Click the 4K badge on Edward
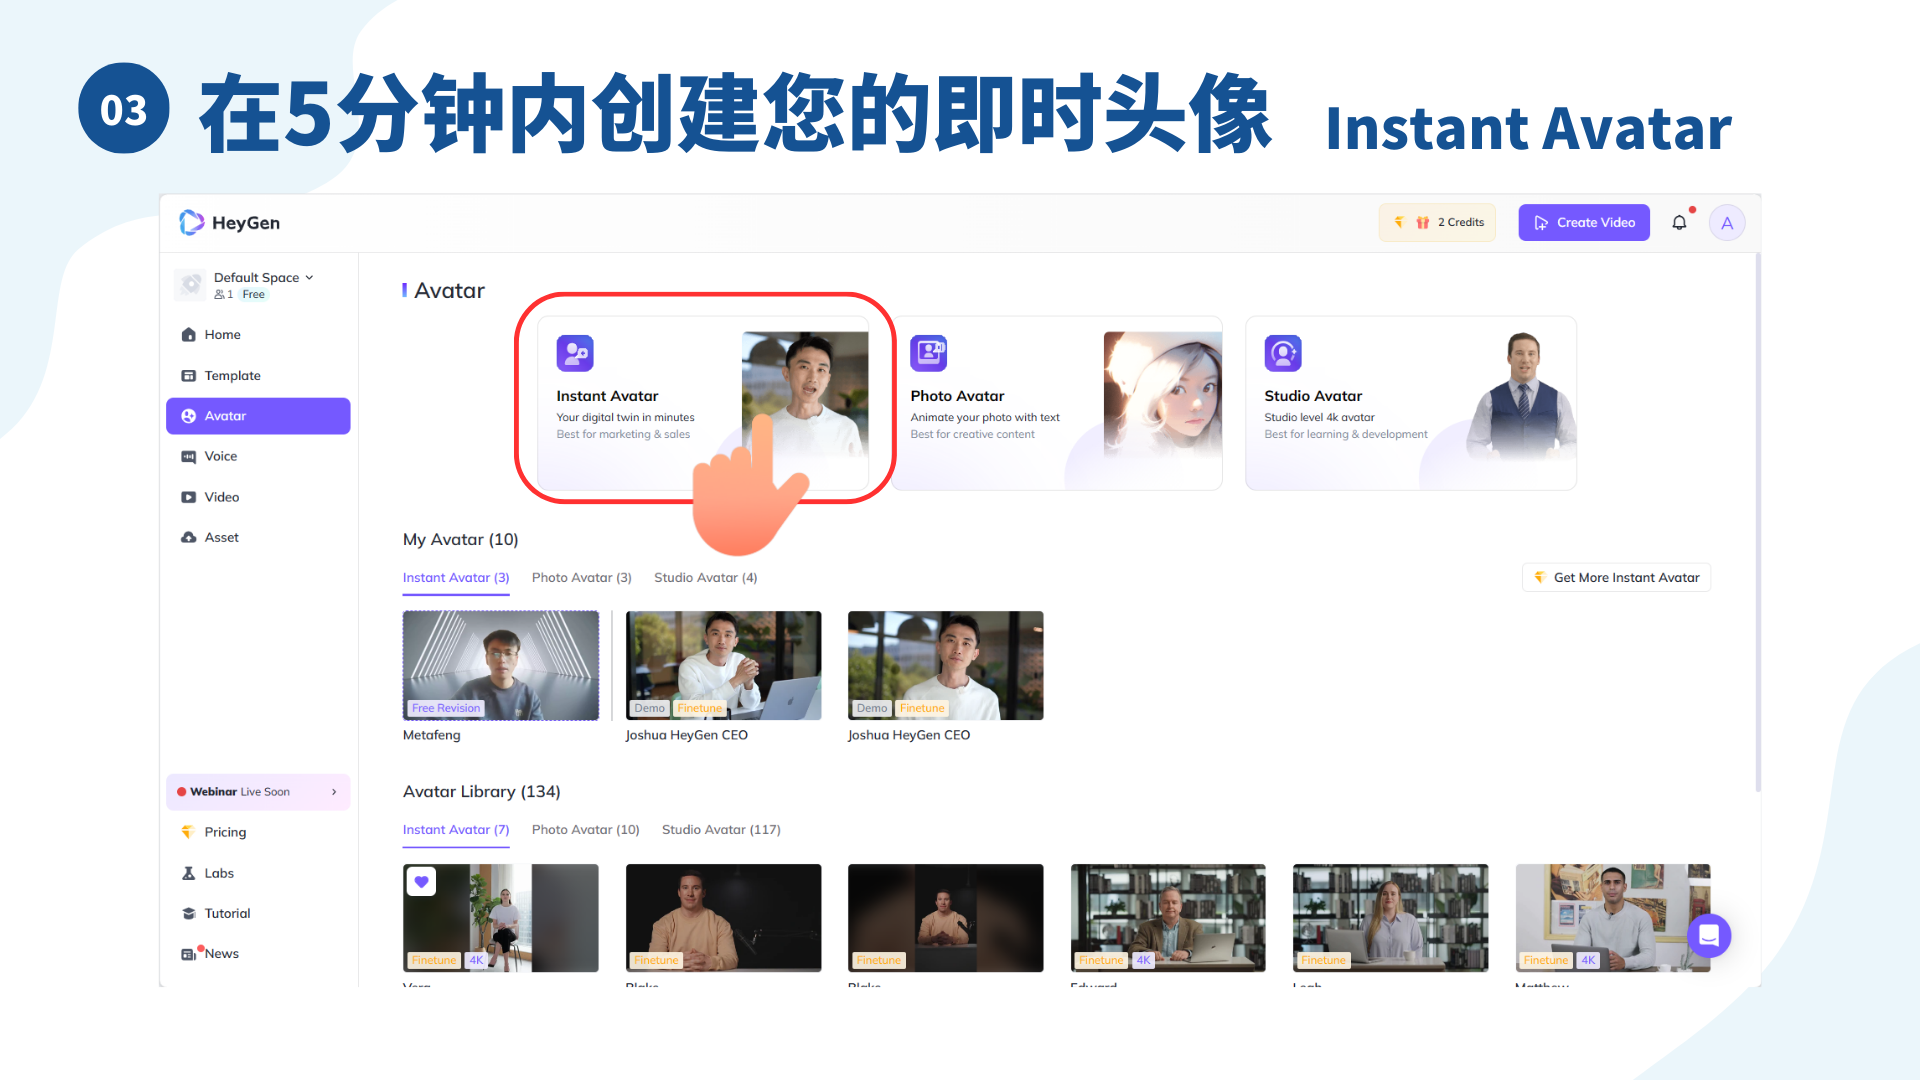Viewport: 1920px width, 1080px height. (x=1143, y=960)
